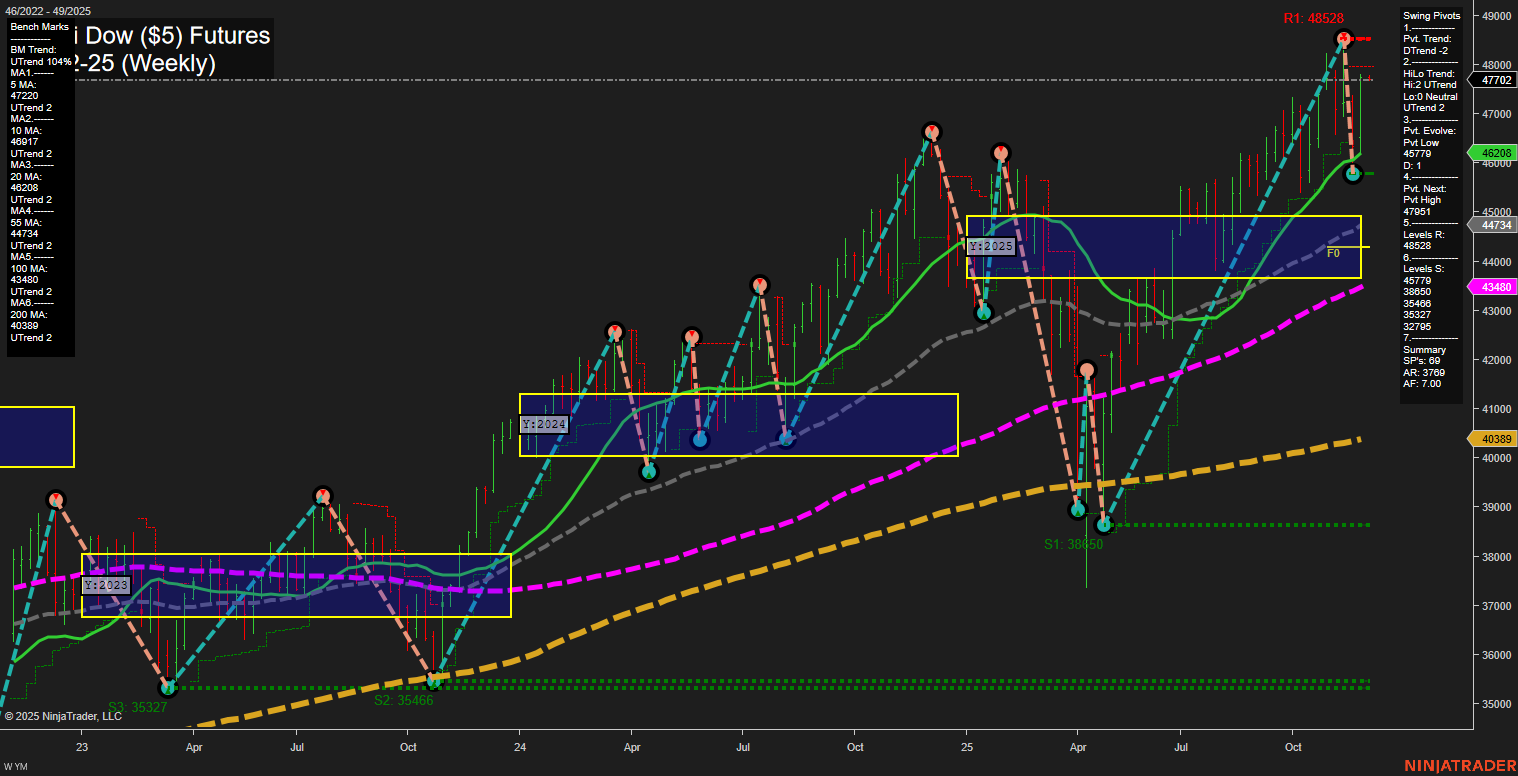Click the Pvt. Evolve entry in Swing Pivots
1518x776 pixels.
coord(1430,131)
